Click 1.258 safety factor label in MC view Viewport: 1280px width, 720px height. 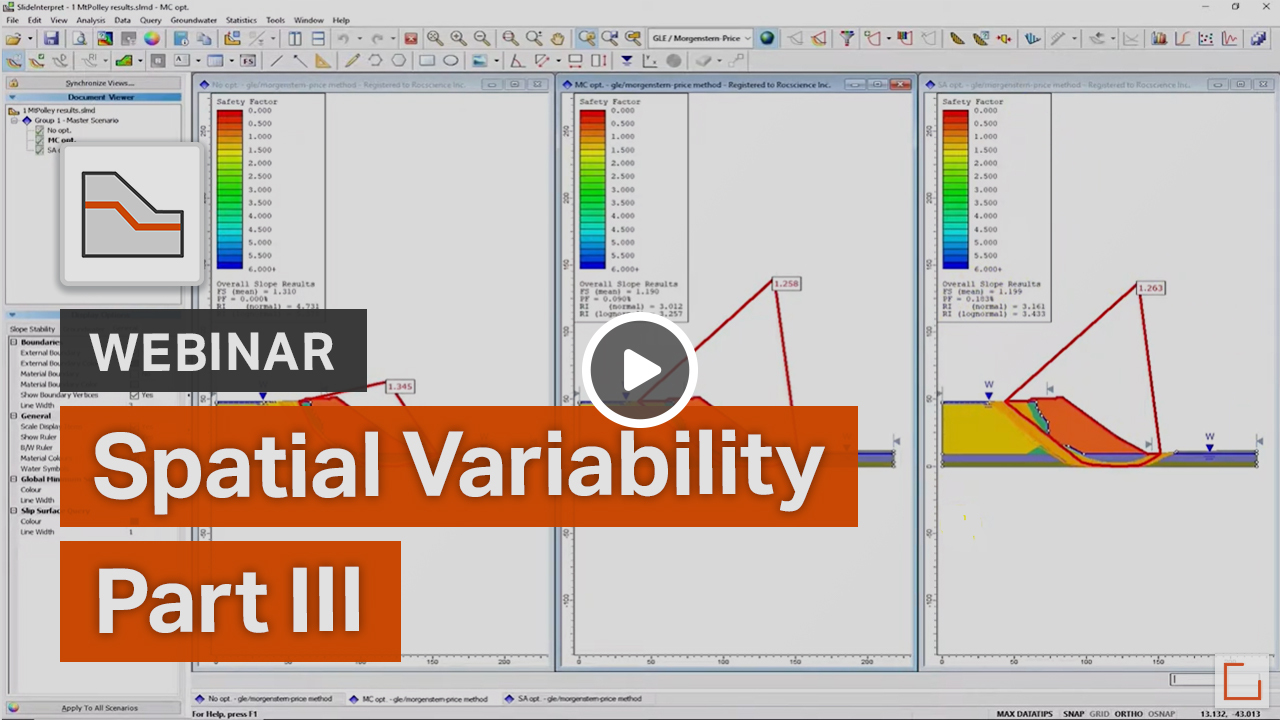786,285
